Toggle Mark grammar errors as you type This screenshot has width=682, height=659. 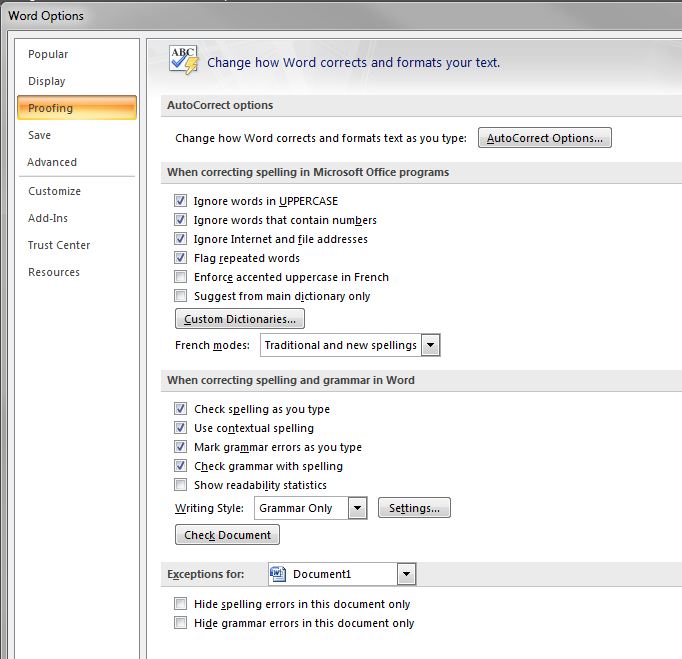tap(181, 447)
